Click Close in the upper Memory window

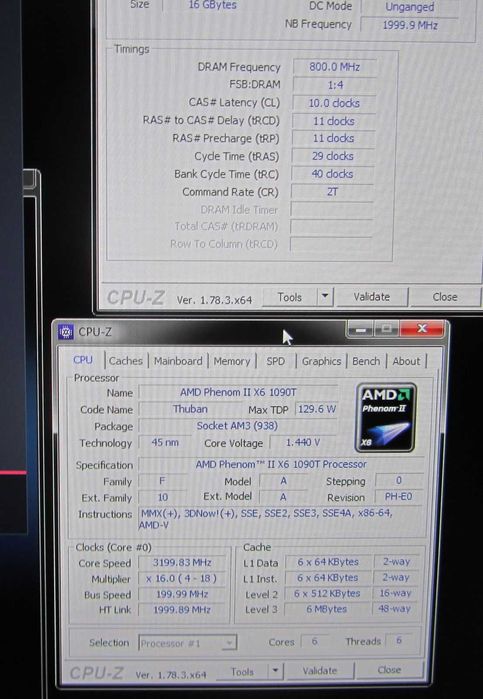[445, 297]
